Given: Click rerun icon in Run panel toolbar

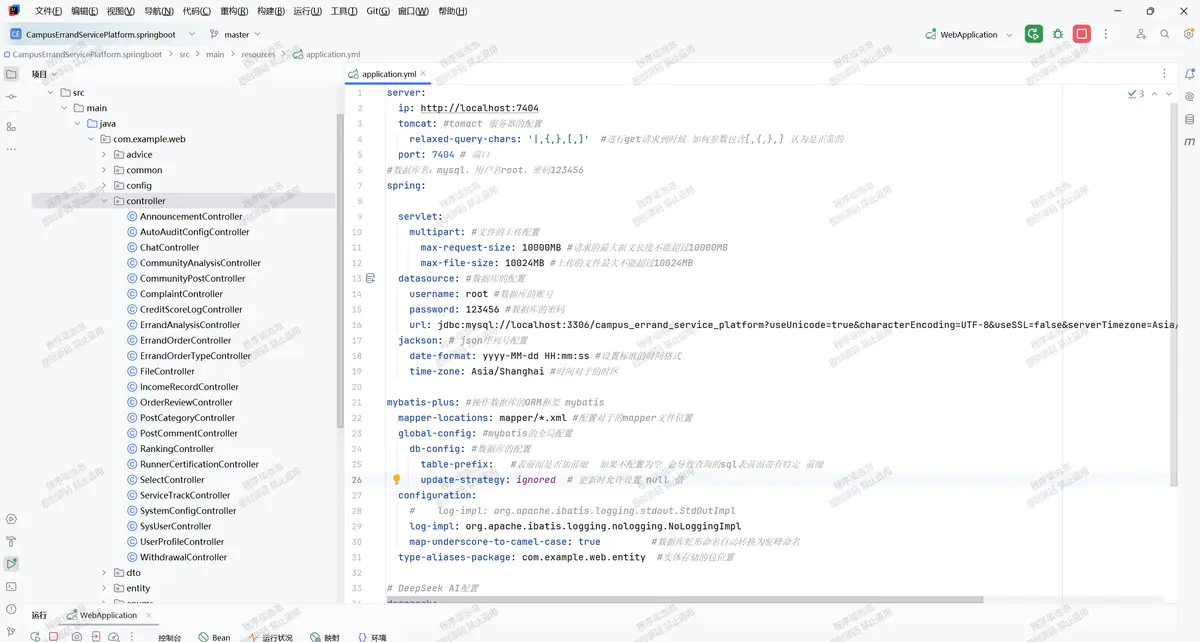Looking at the screenshot, I should coord(35,637).
